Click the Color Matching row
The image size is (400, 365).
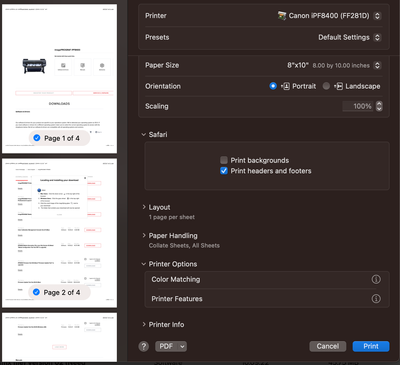[x=267, y=279]
